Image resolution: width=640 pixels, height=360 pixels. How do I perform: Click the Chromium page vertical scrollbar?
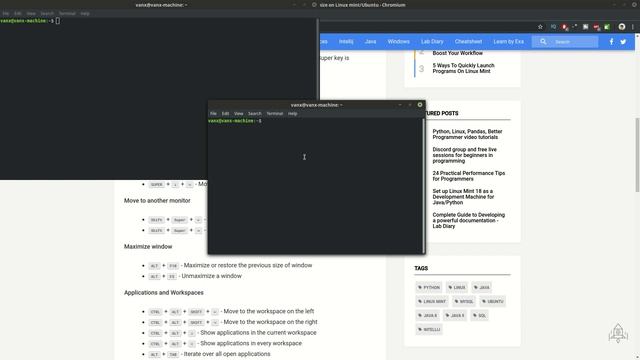(637, 155)
